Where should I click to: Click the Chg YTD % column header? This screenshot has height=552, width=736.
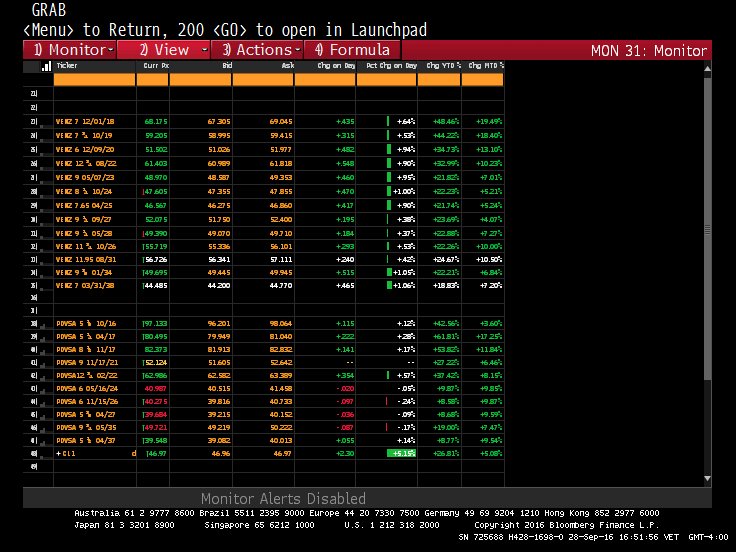click(x=442, y=66)
